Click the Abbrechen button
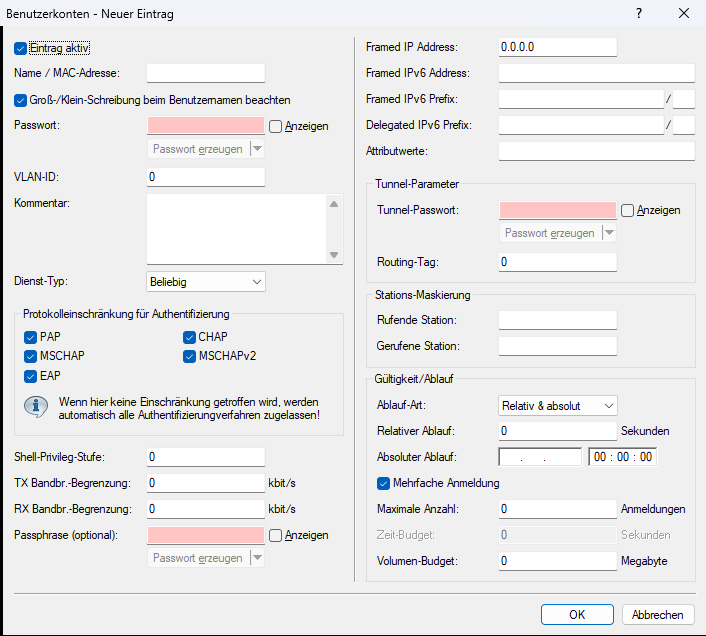The height and width of the screenshot is (636, 706). coord(657,615)
